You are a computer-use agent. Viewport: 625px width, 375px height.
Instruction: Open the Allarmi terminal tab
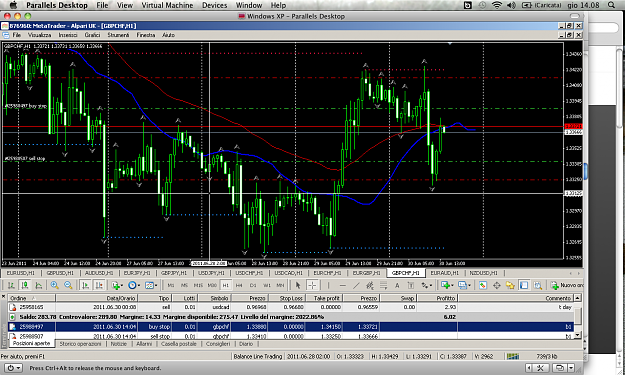144,344
